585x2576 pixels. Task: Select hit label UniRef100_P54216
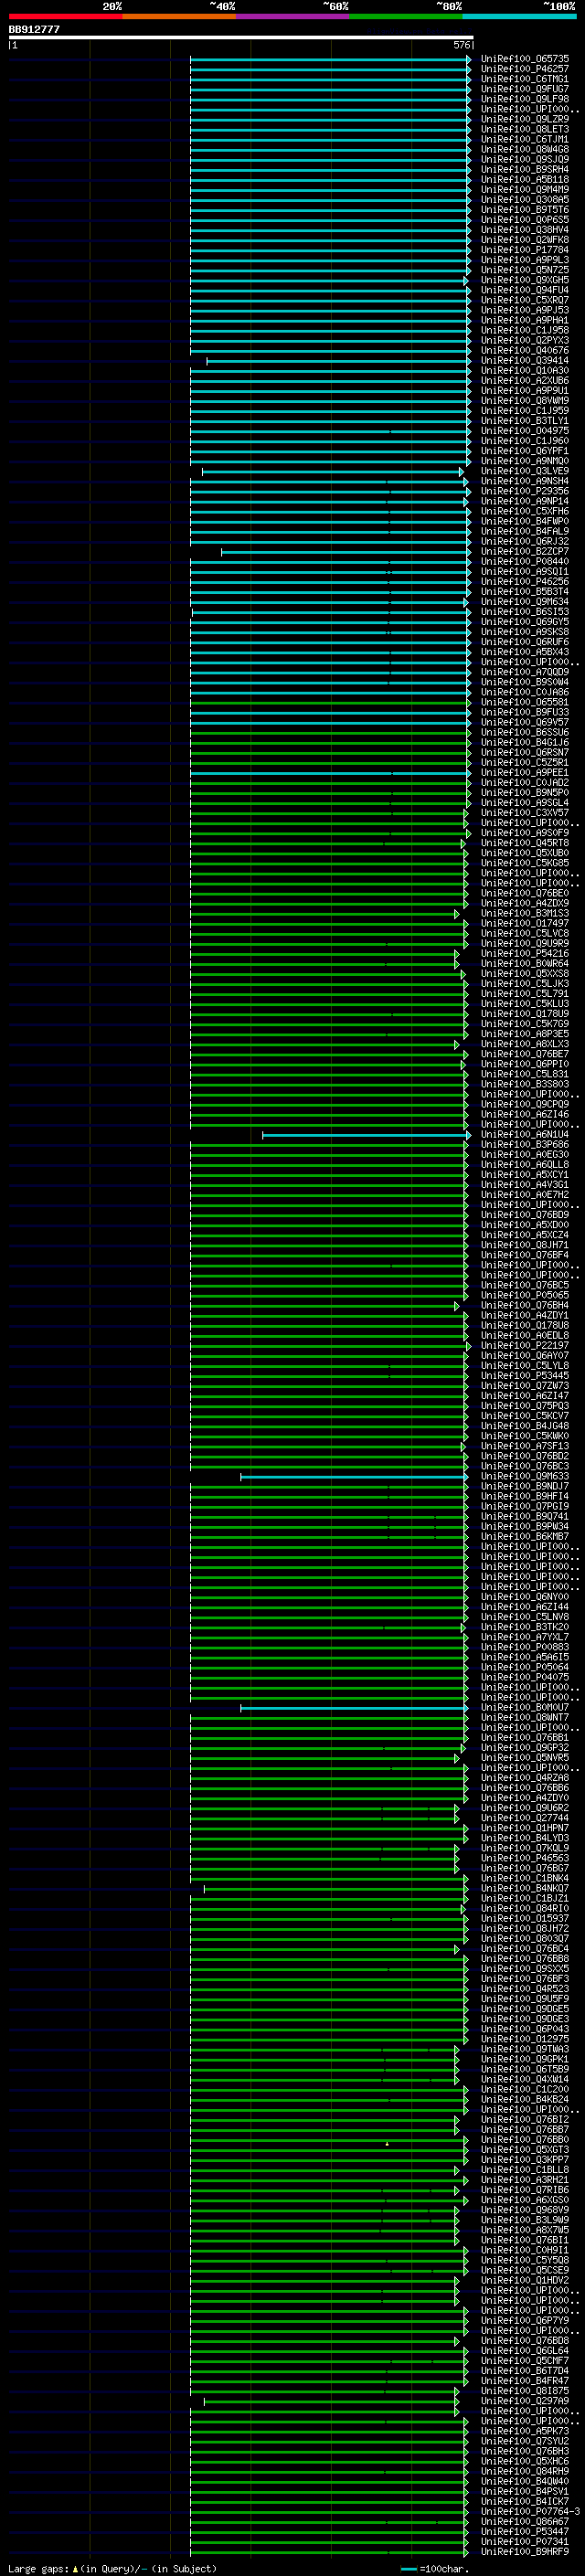525,954
